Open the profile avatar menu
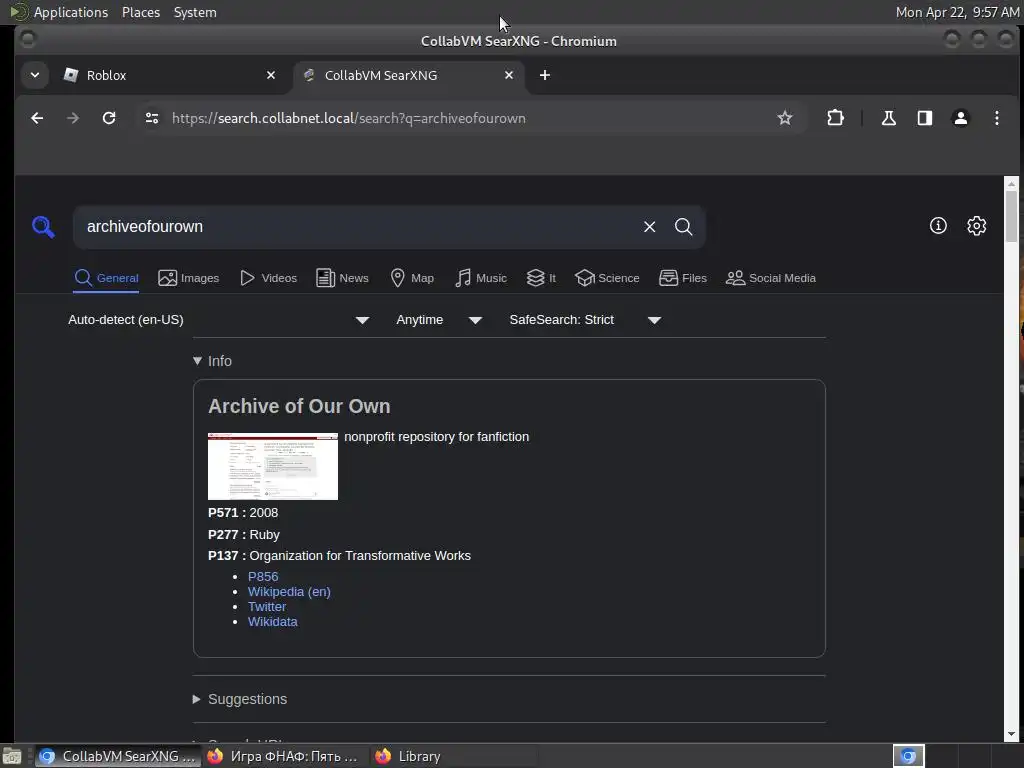This screenshot has width=1024, height=768. (960, 118)
